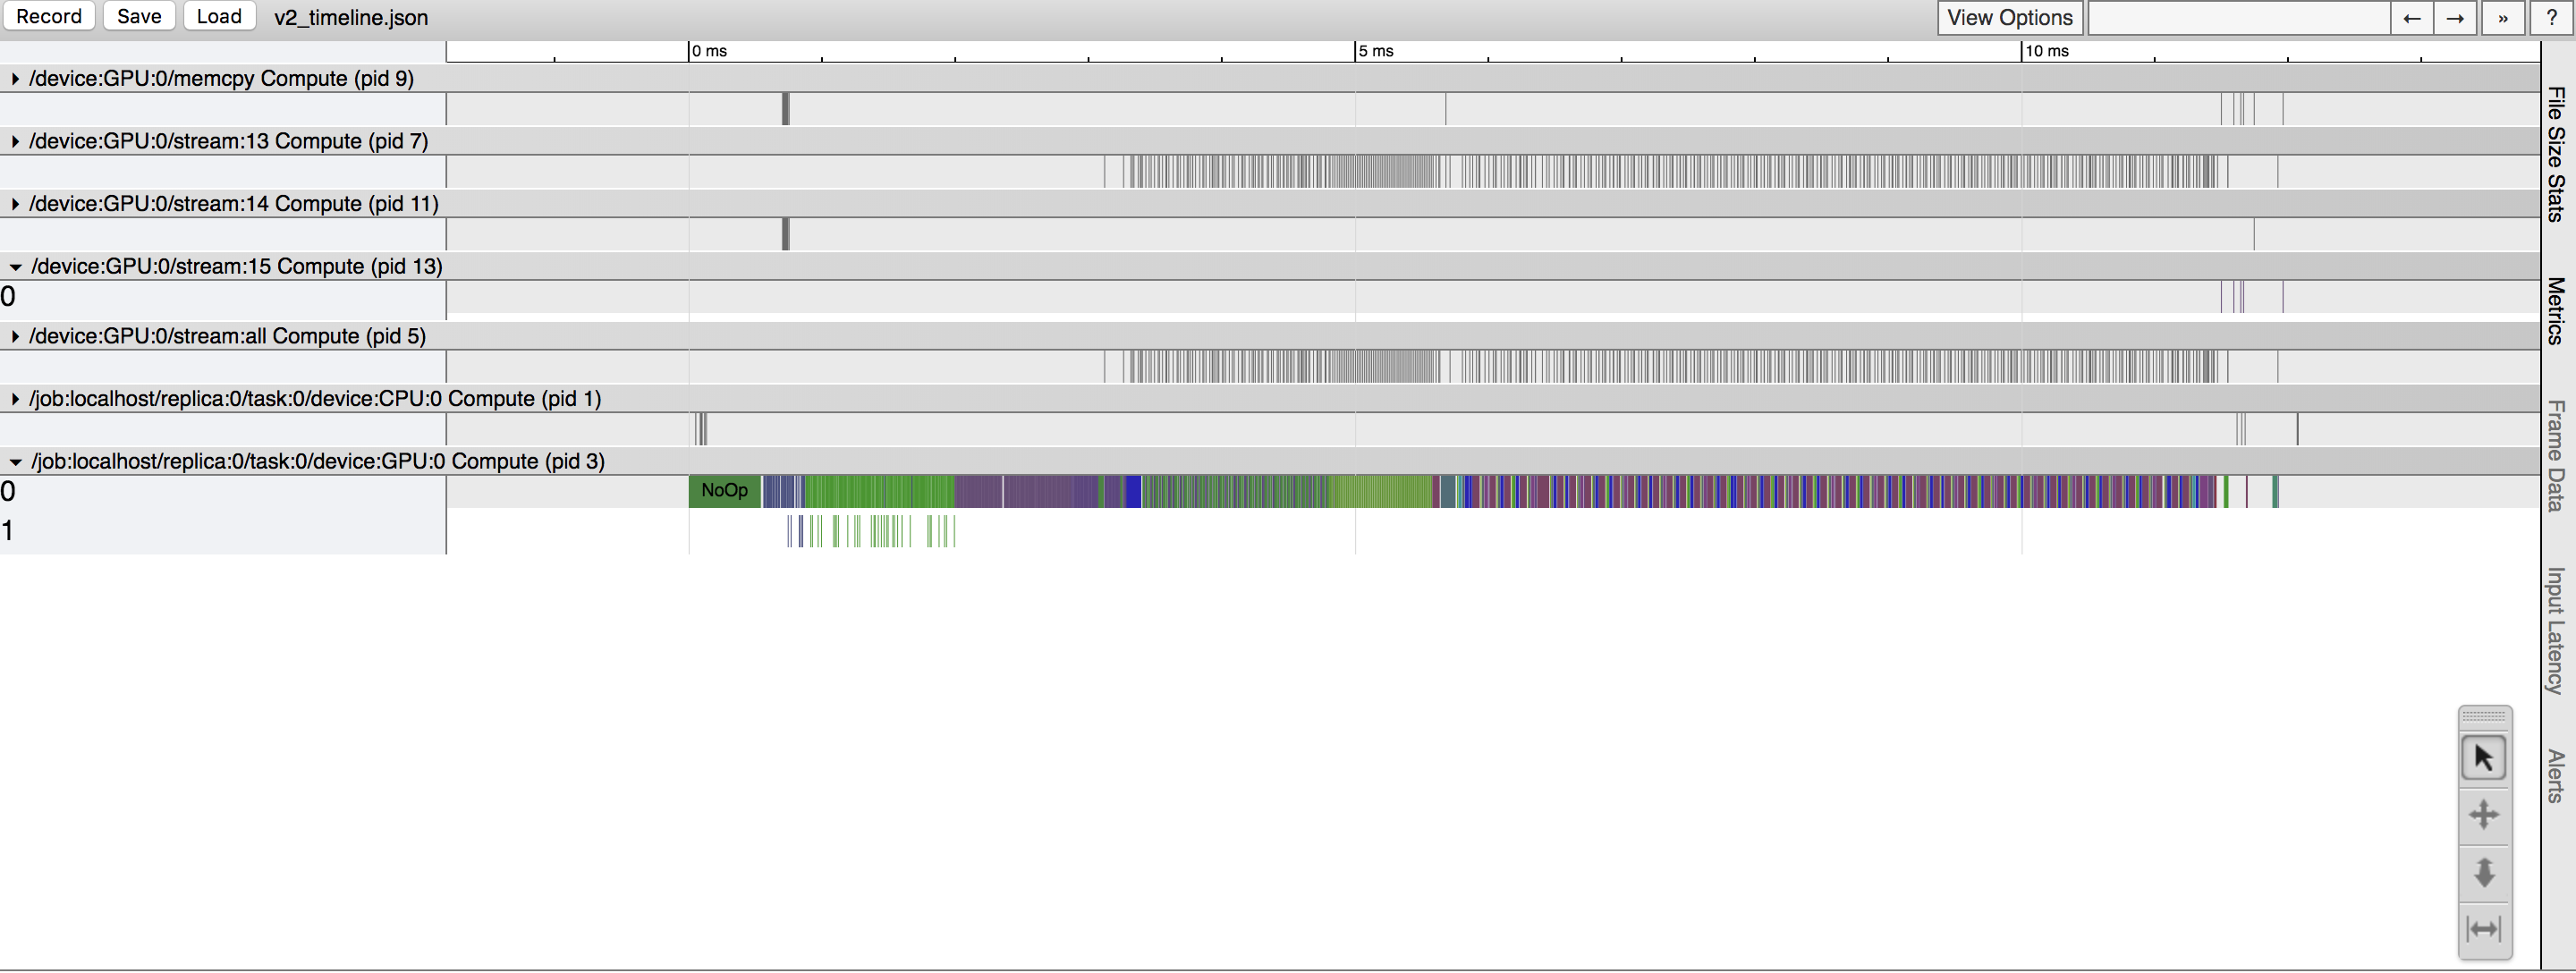Expand stream:13 Compute (pid 7) row
2576x973 pixels.
pyautogui.click(x=15, y=142)
